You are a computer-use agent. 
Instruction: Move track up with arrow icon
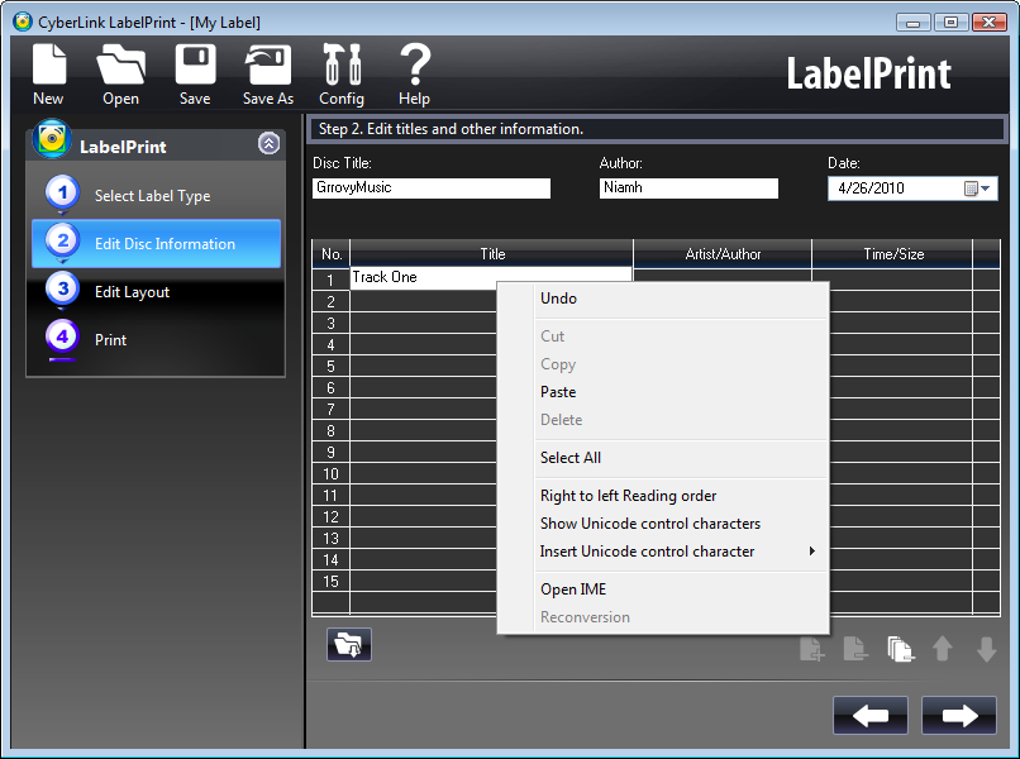(x=943, y=649)
